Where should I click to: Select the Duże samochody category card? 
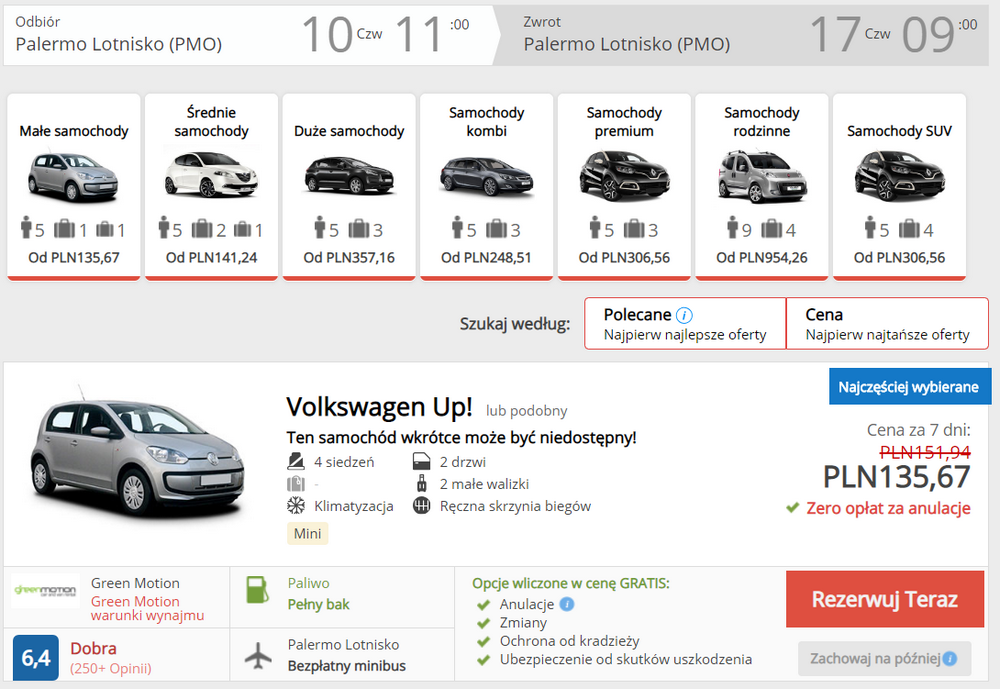point(349,187)
